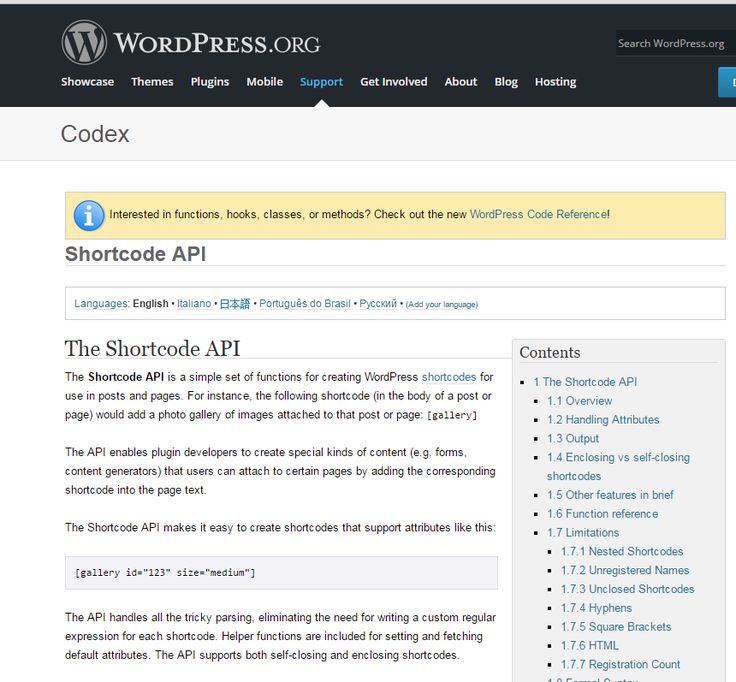736x682 pixels.
Task: Switch to Japanese 日本語 language
Action: (235, 304)
